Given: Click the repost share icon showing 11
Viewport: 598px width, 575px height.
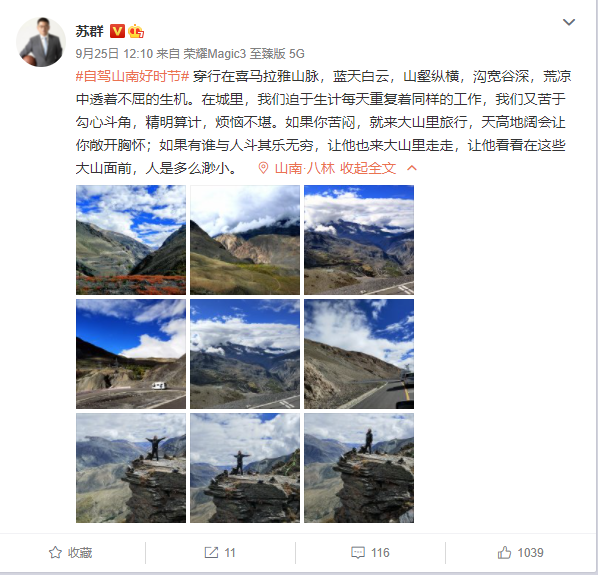Looking at the screenshot, I should [211, 553].
